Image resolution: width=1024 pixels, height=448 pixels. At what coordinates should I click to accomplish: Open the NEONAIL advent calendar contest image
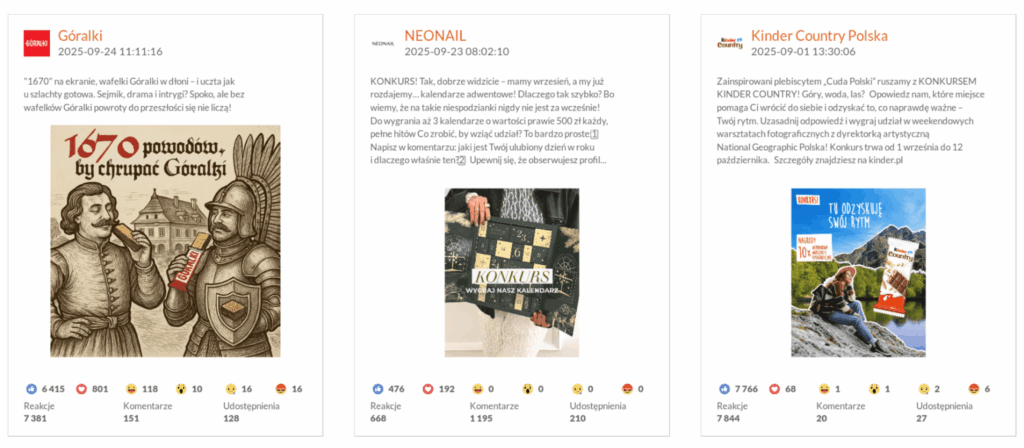[512, 272]
